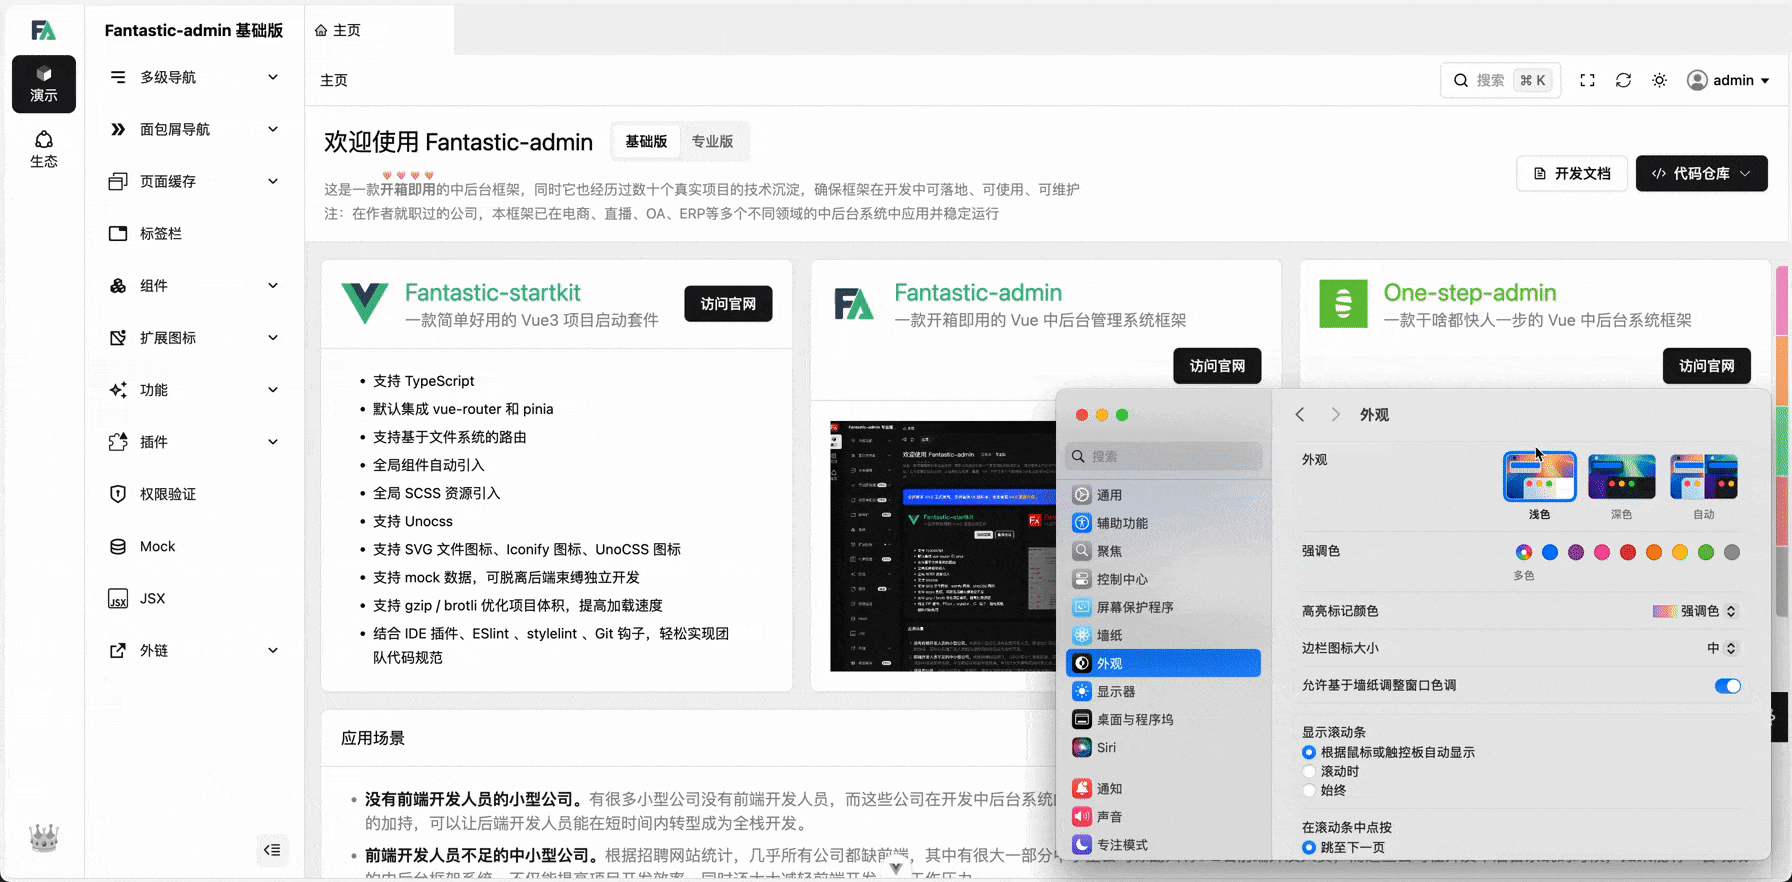Select the 滚动时 scroll bar option
This screenshot has height=882, width=1792.
pos(1309,772)
